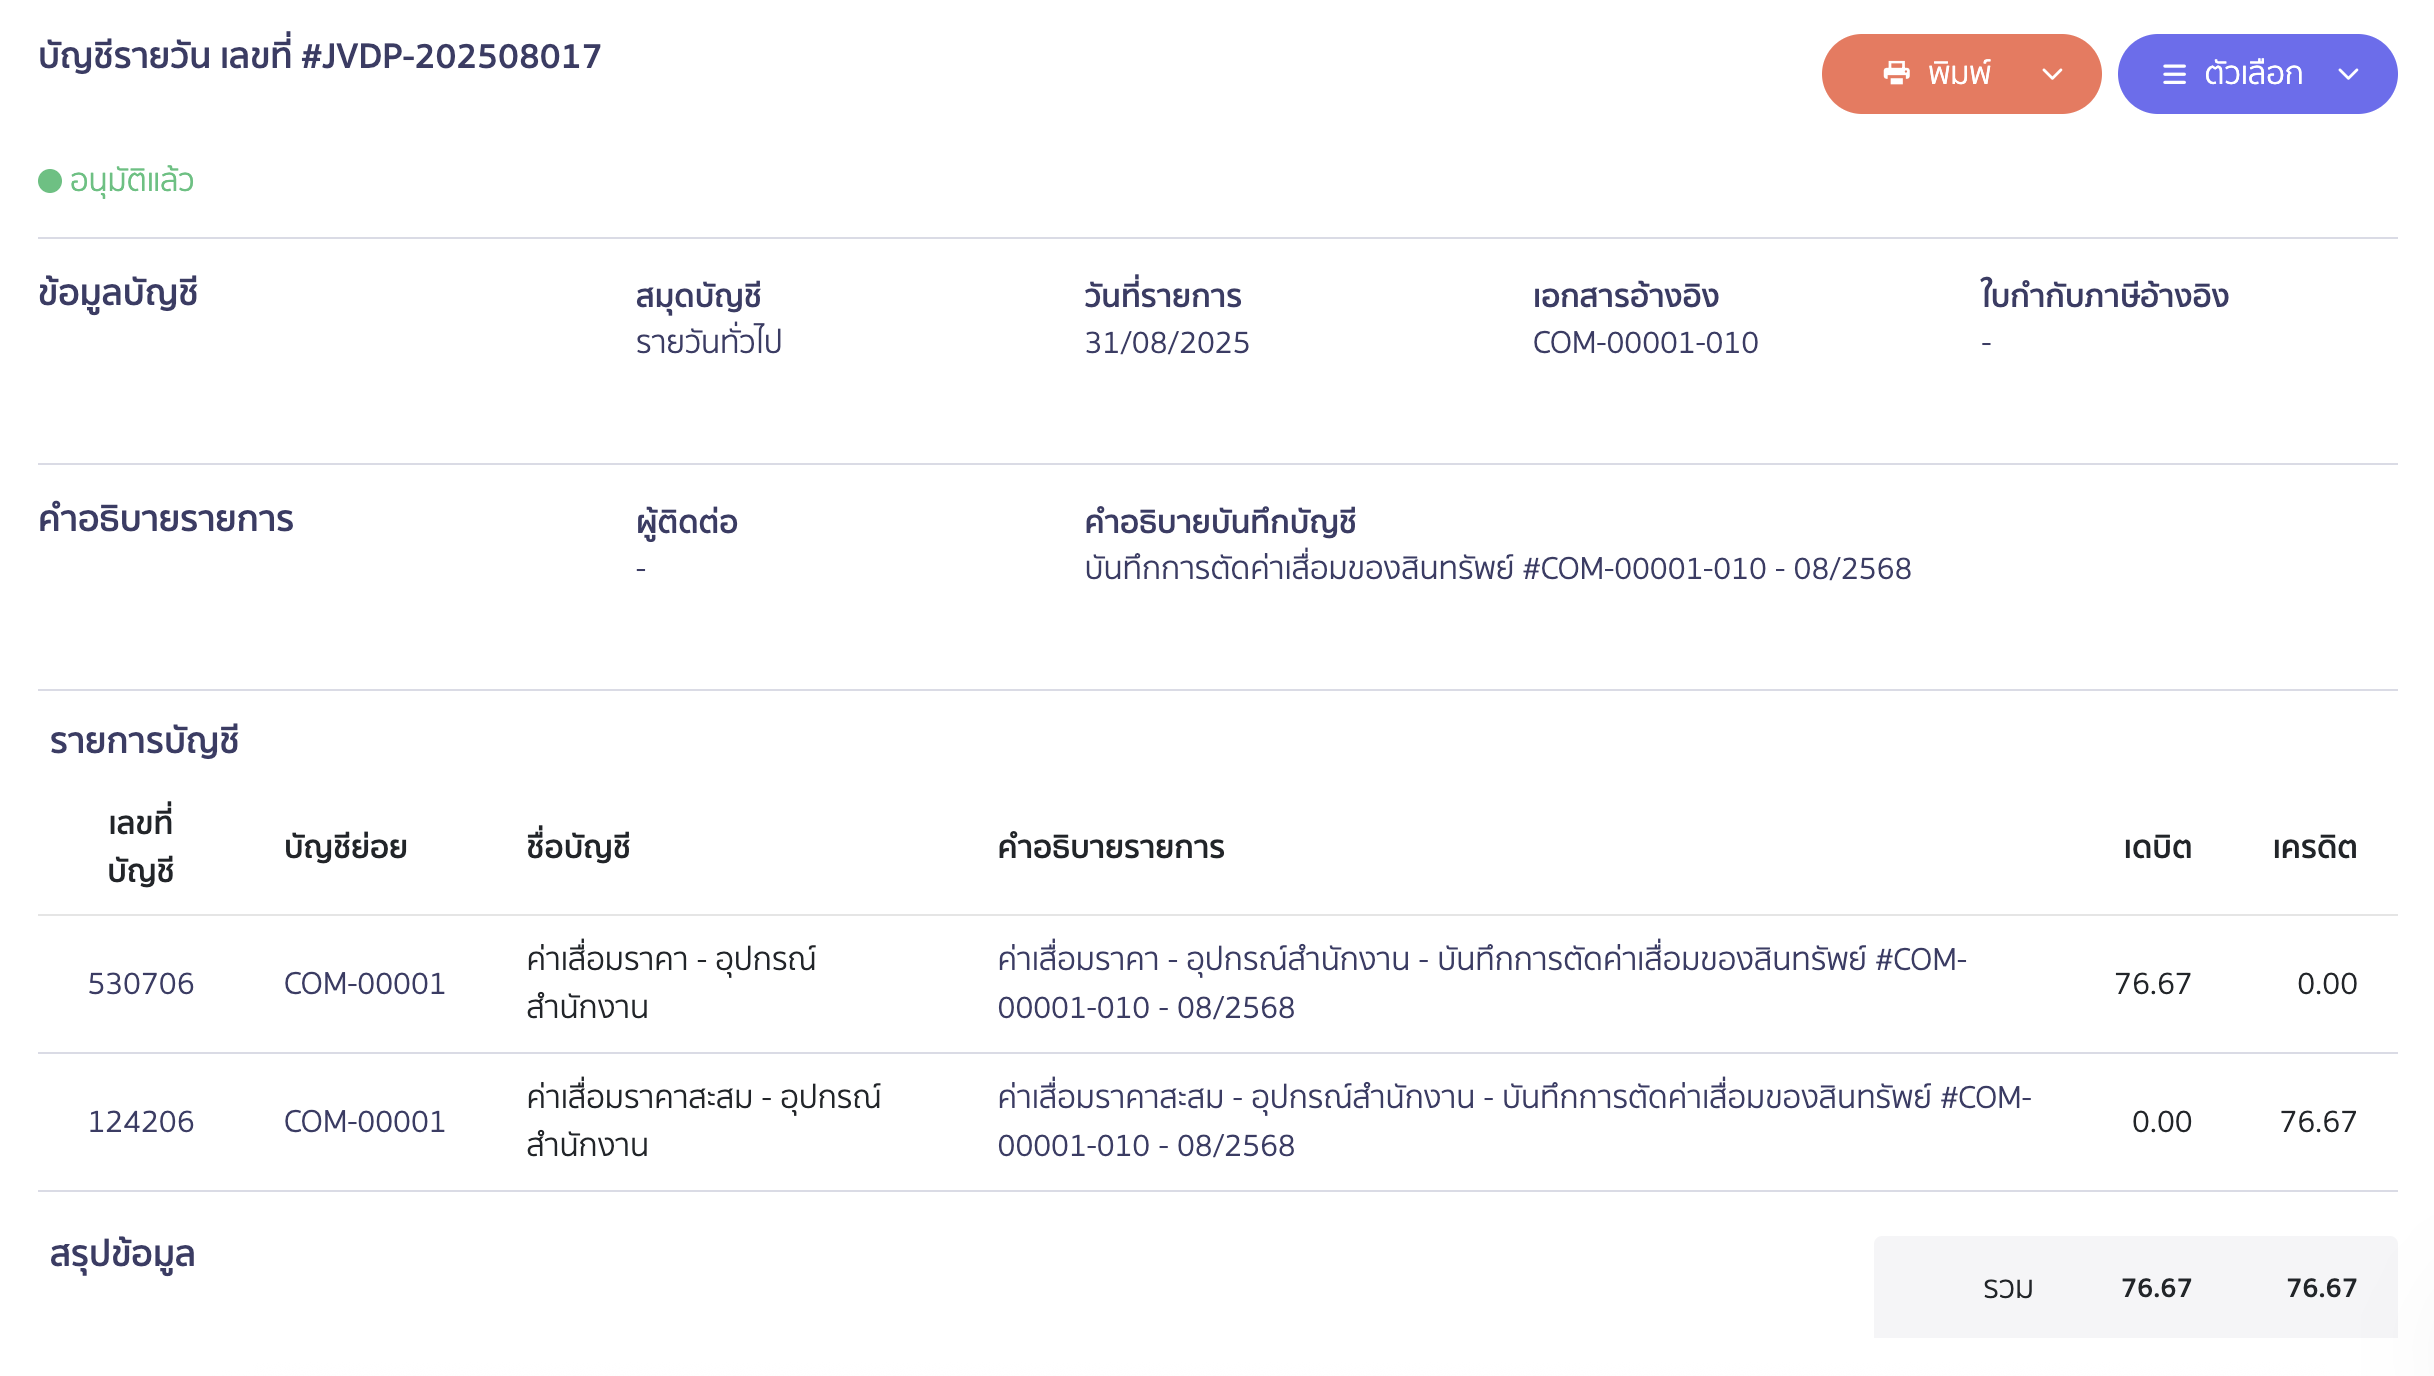Viewport: 2434px width, 1376px height.
Task: Click the อนุมัติแล้ว approved status label
Action: tap(131, 181)
